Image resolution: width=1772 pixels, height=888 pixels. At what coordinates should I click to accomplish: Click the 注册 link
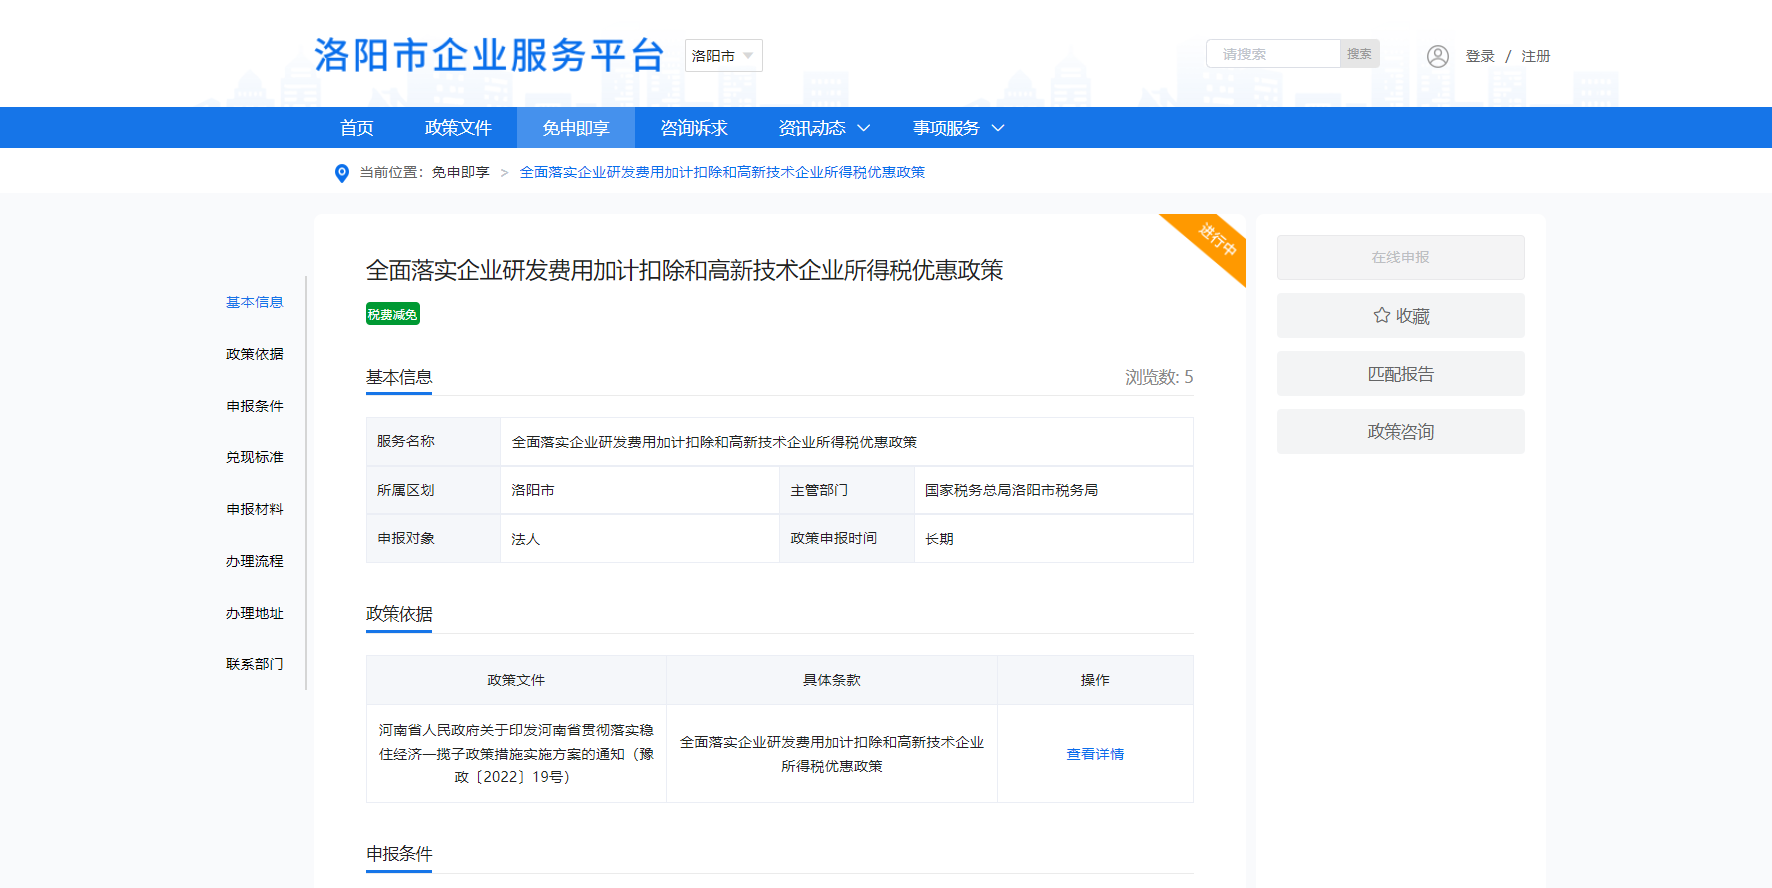(x=1536, y=56)
